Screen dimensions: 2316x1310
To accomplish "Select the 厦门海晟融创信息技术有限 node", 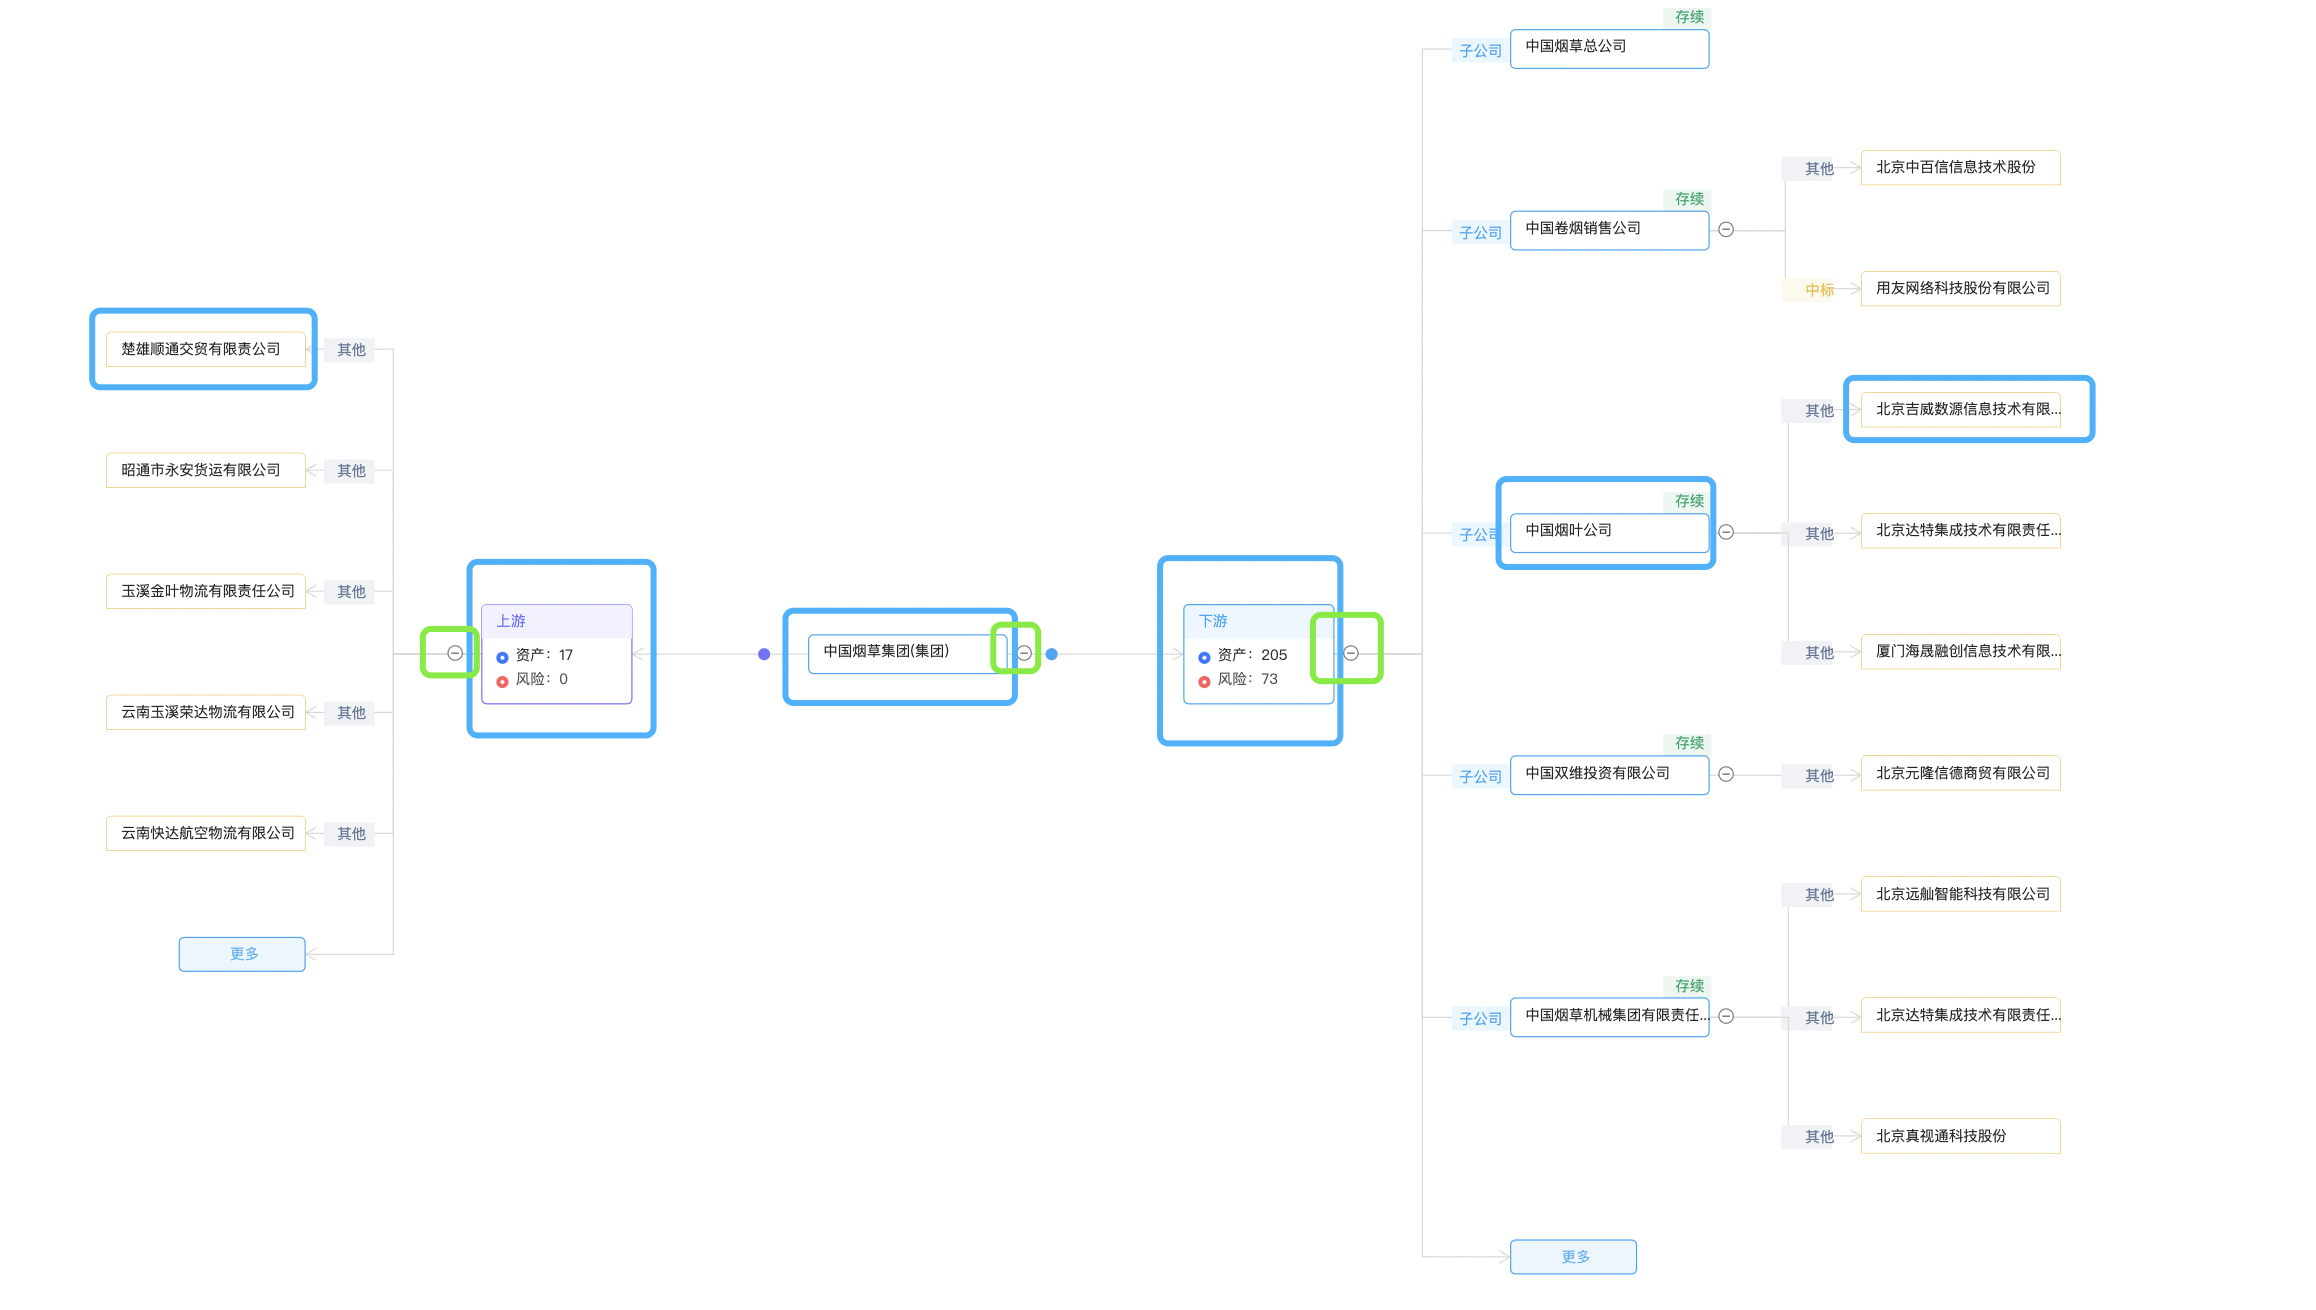I will click(1961, 652).
